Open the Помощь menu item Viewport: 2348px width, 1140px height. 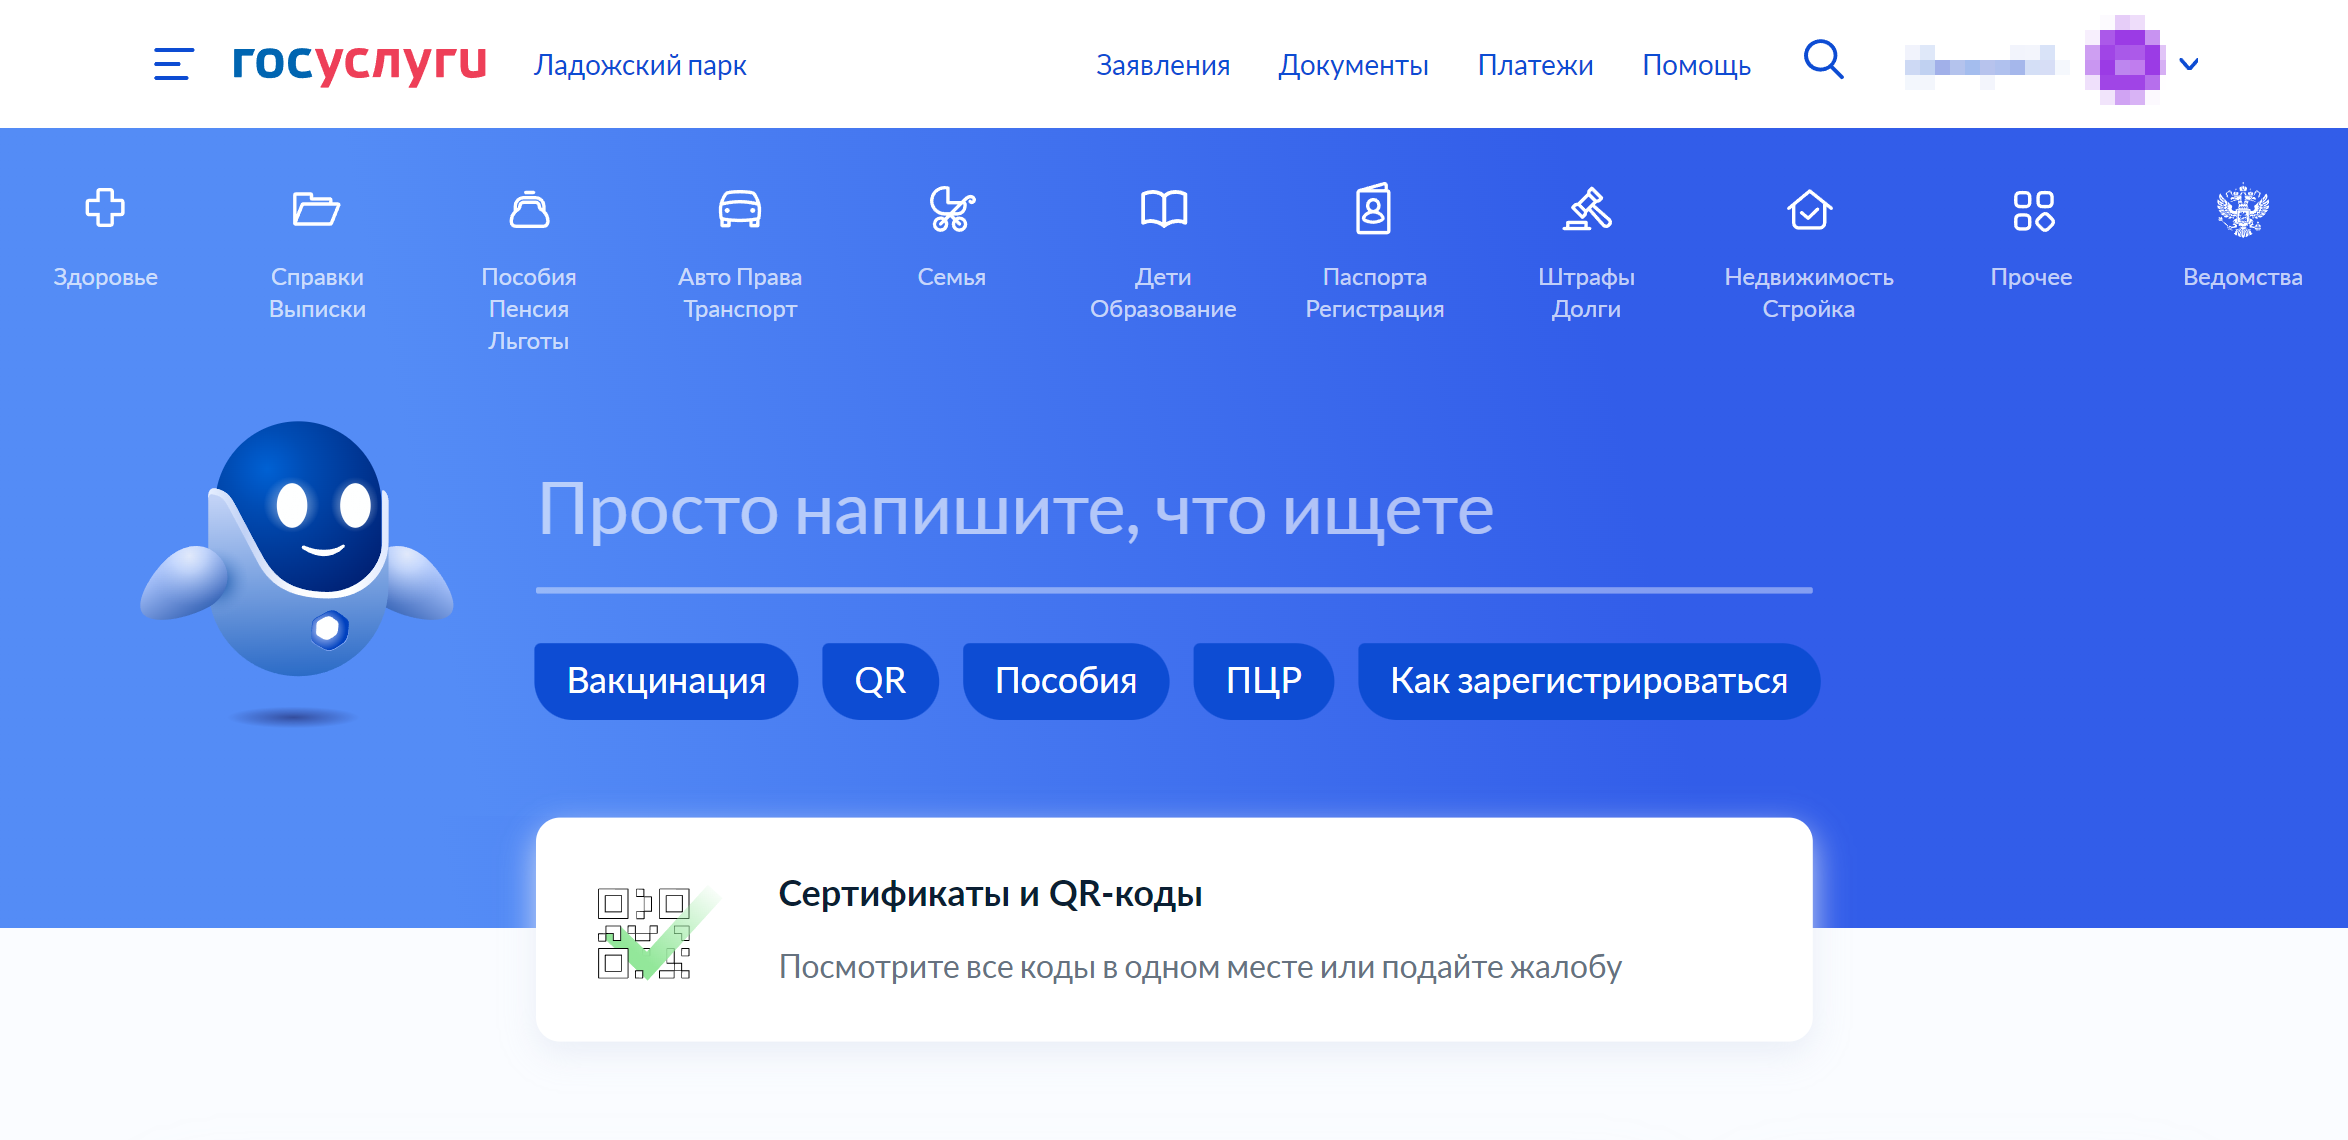tap(1696, 65)
